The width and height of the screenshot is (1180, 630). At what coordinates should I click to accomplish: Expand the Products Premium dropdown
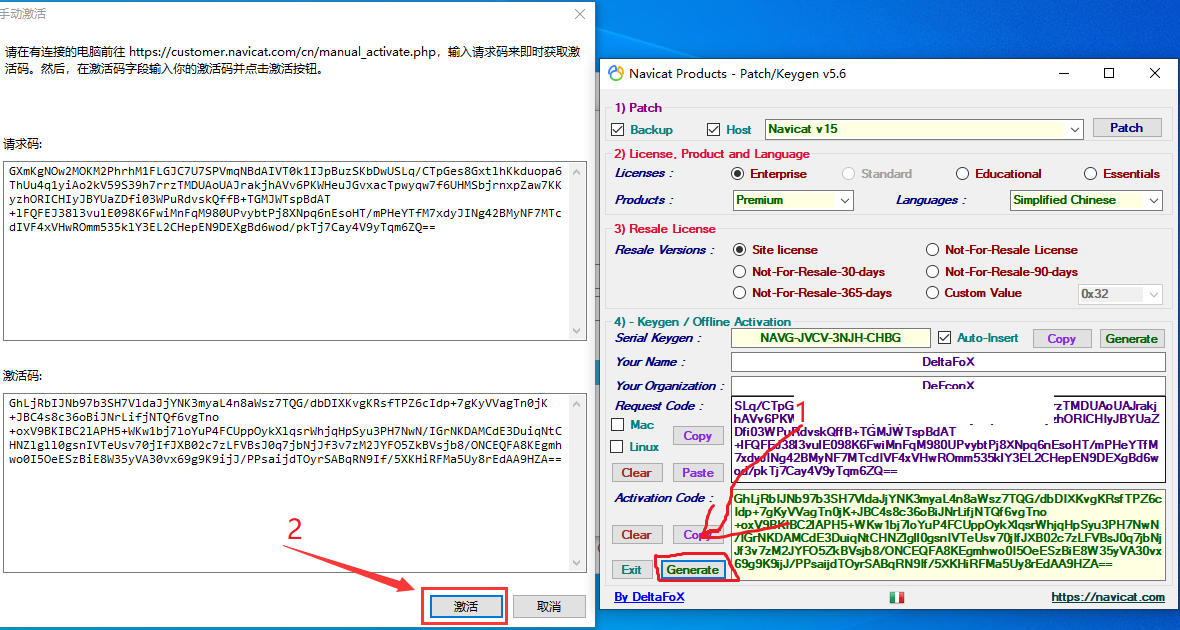click(845, 201)
